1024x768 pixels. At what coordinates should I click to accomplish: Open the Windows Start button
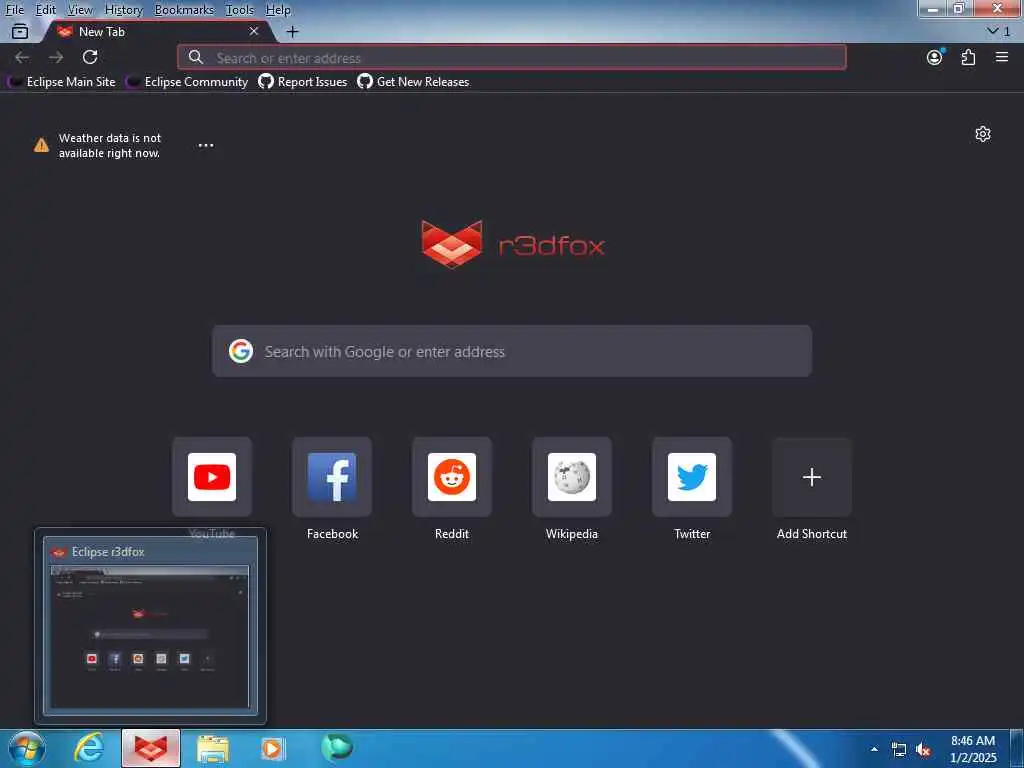point(27,748)
